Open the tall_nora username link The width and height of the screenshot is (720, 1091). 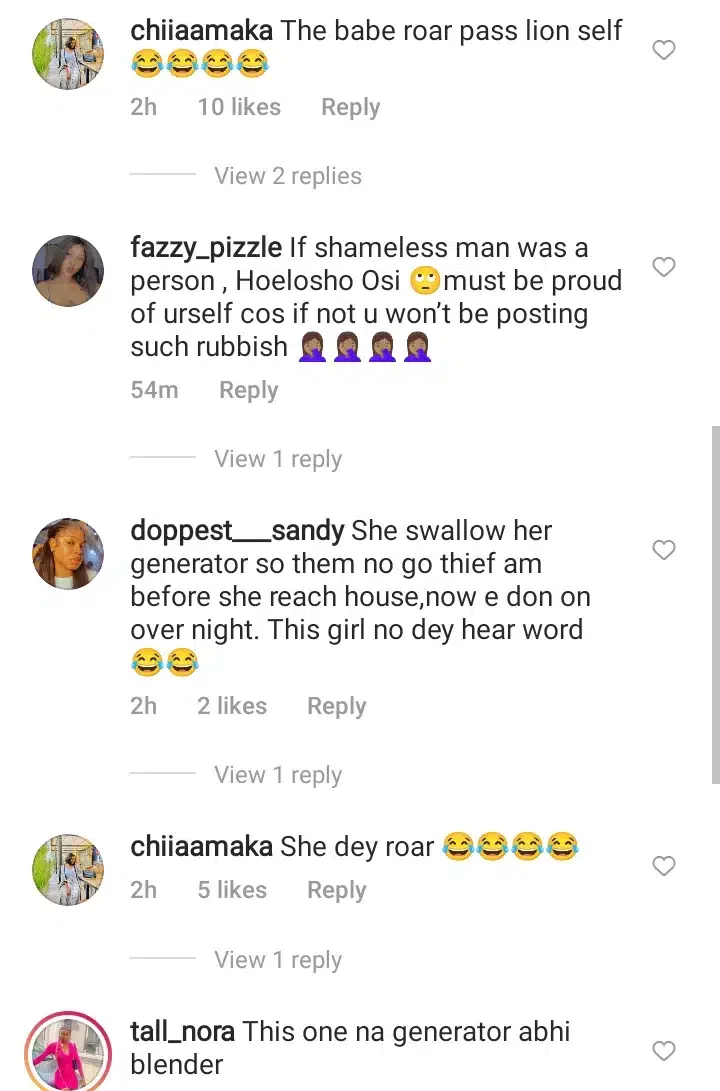pyautogui.click(x=182, y=1031)
